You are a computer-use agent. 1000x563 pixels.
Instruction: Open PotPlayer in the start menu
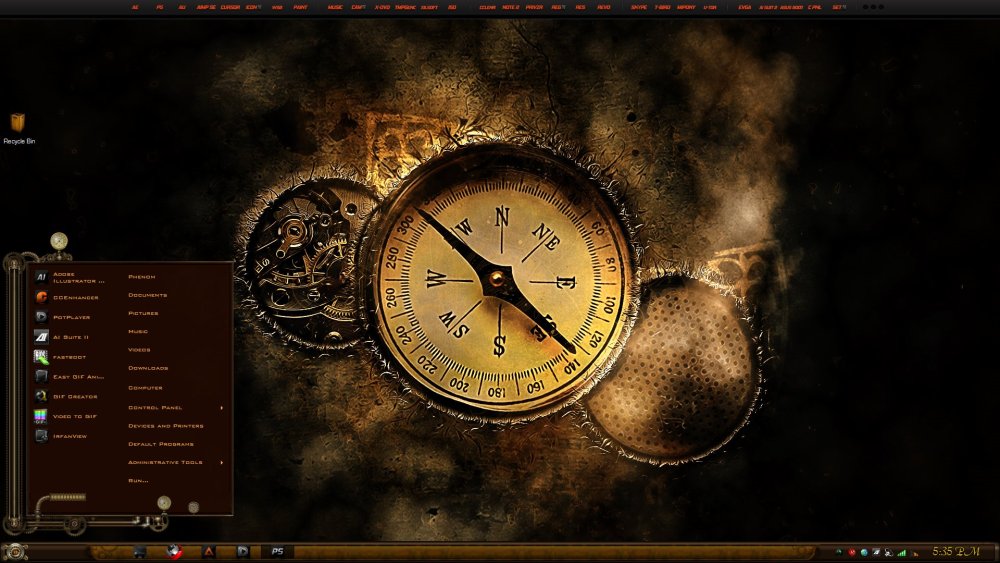coord(70,317)
